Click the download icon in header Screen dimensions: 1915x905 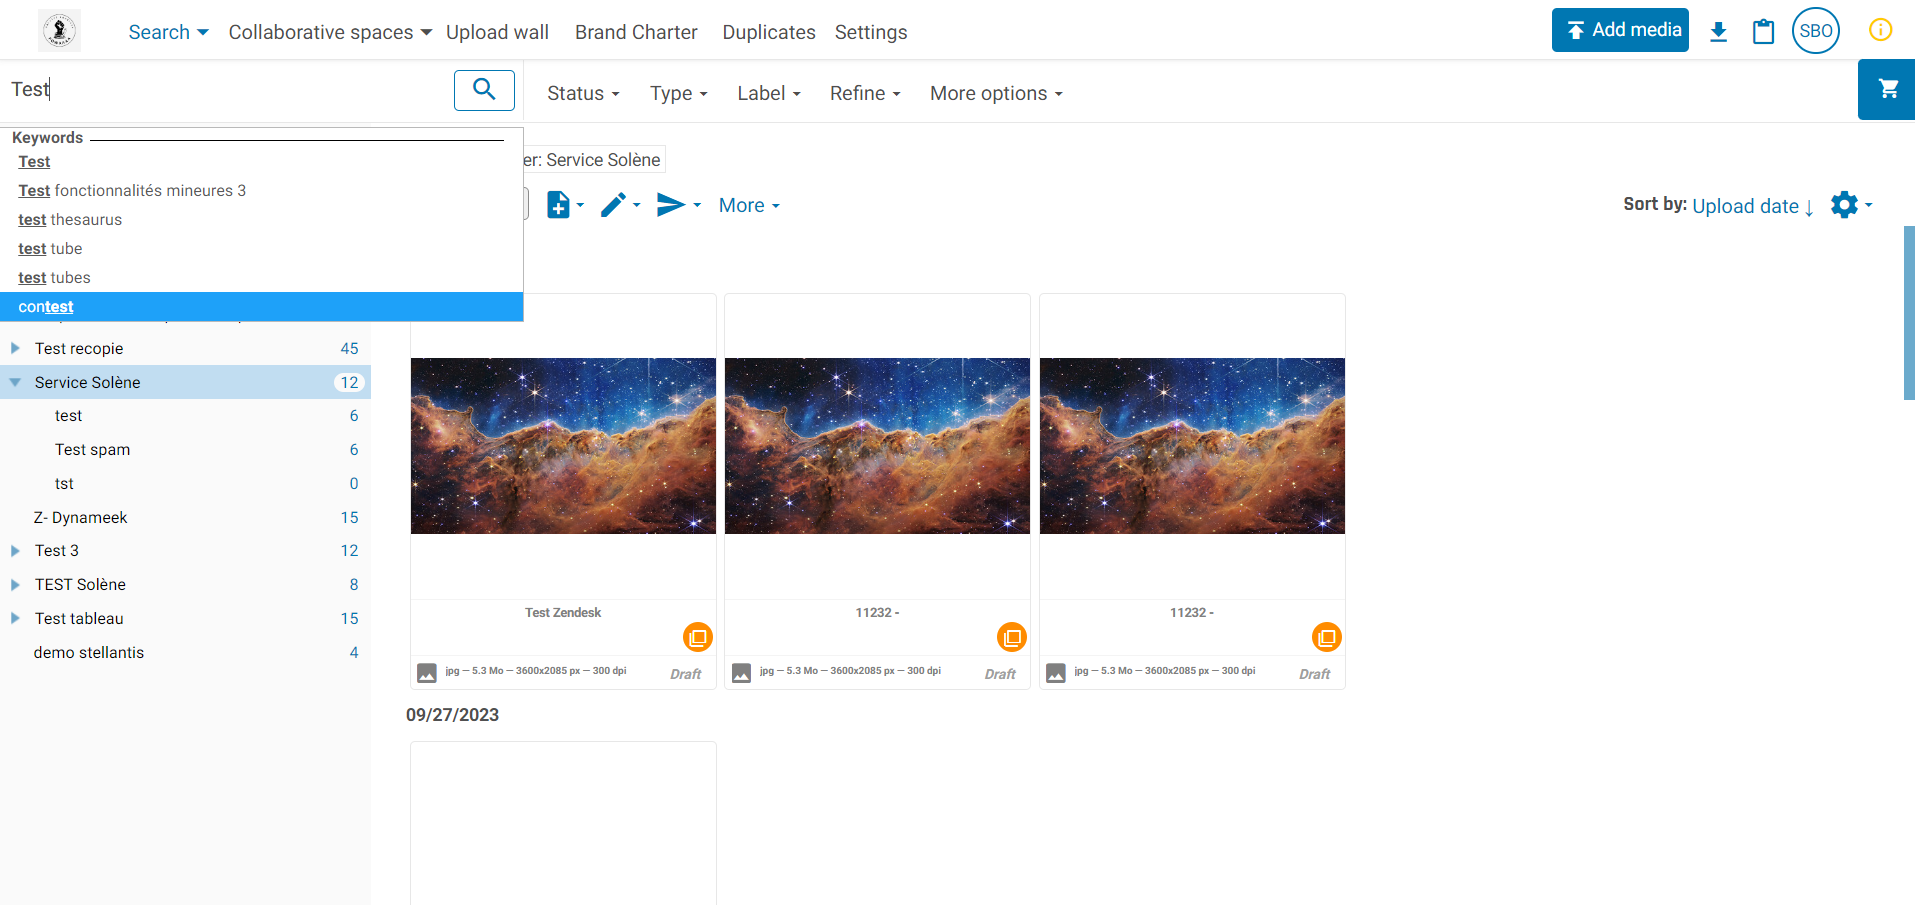point(1718,32)
